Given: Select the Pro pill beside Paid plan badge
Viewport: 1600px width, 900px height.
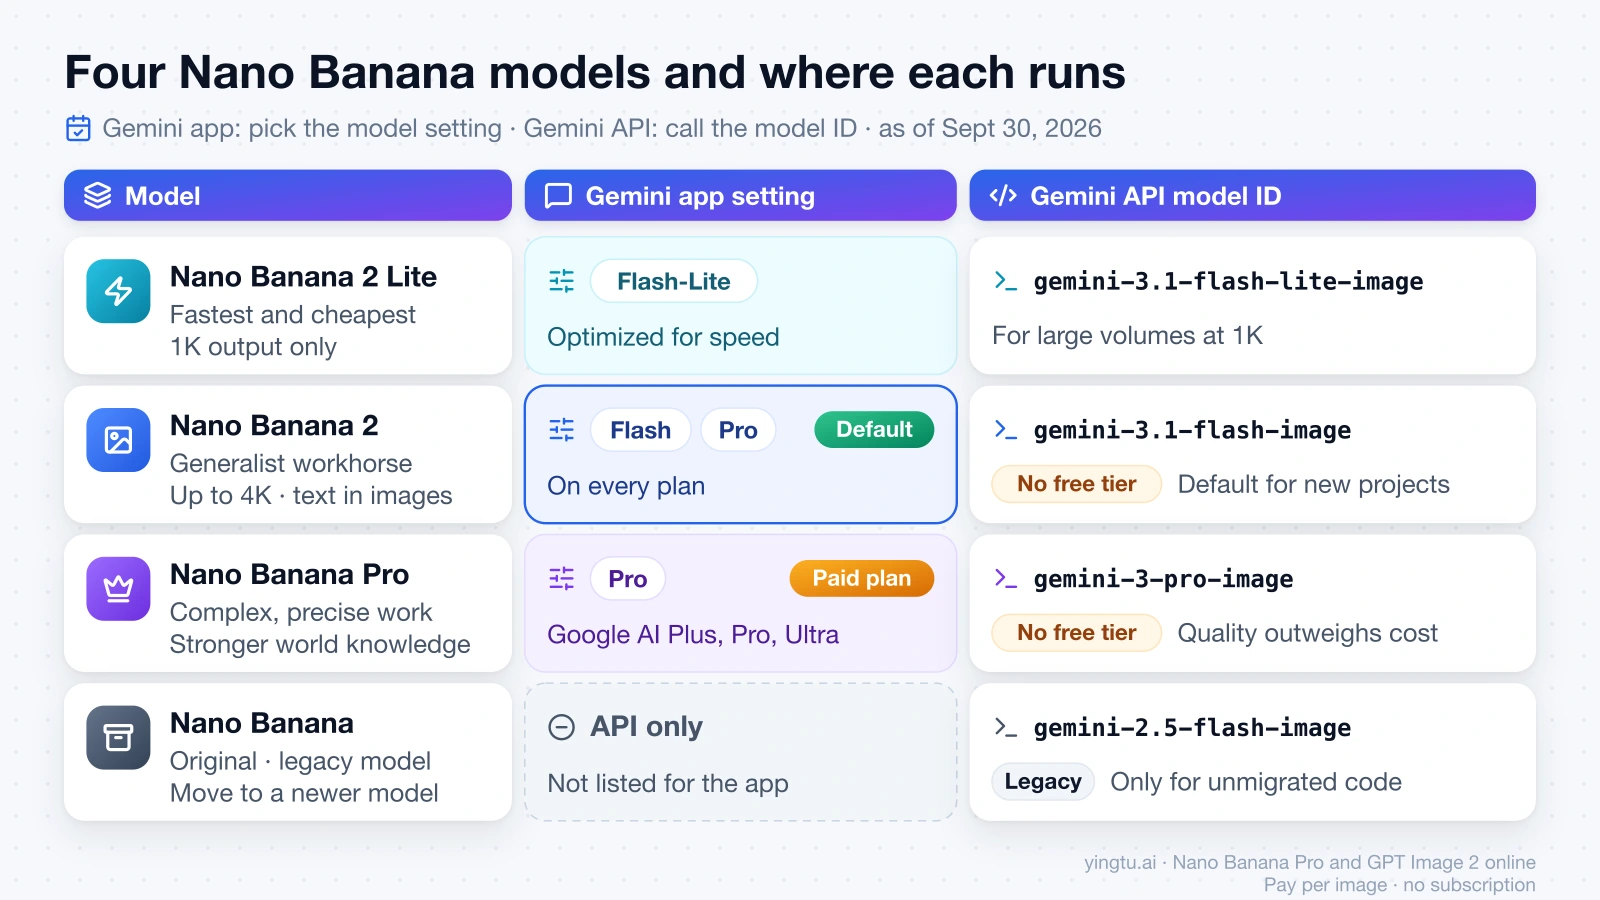Looking at the screenshot, I should 628,578.
